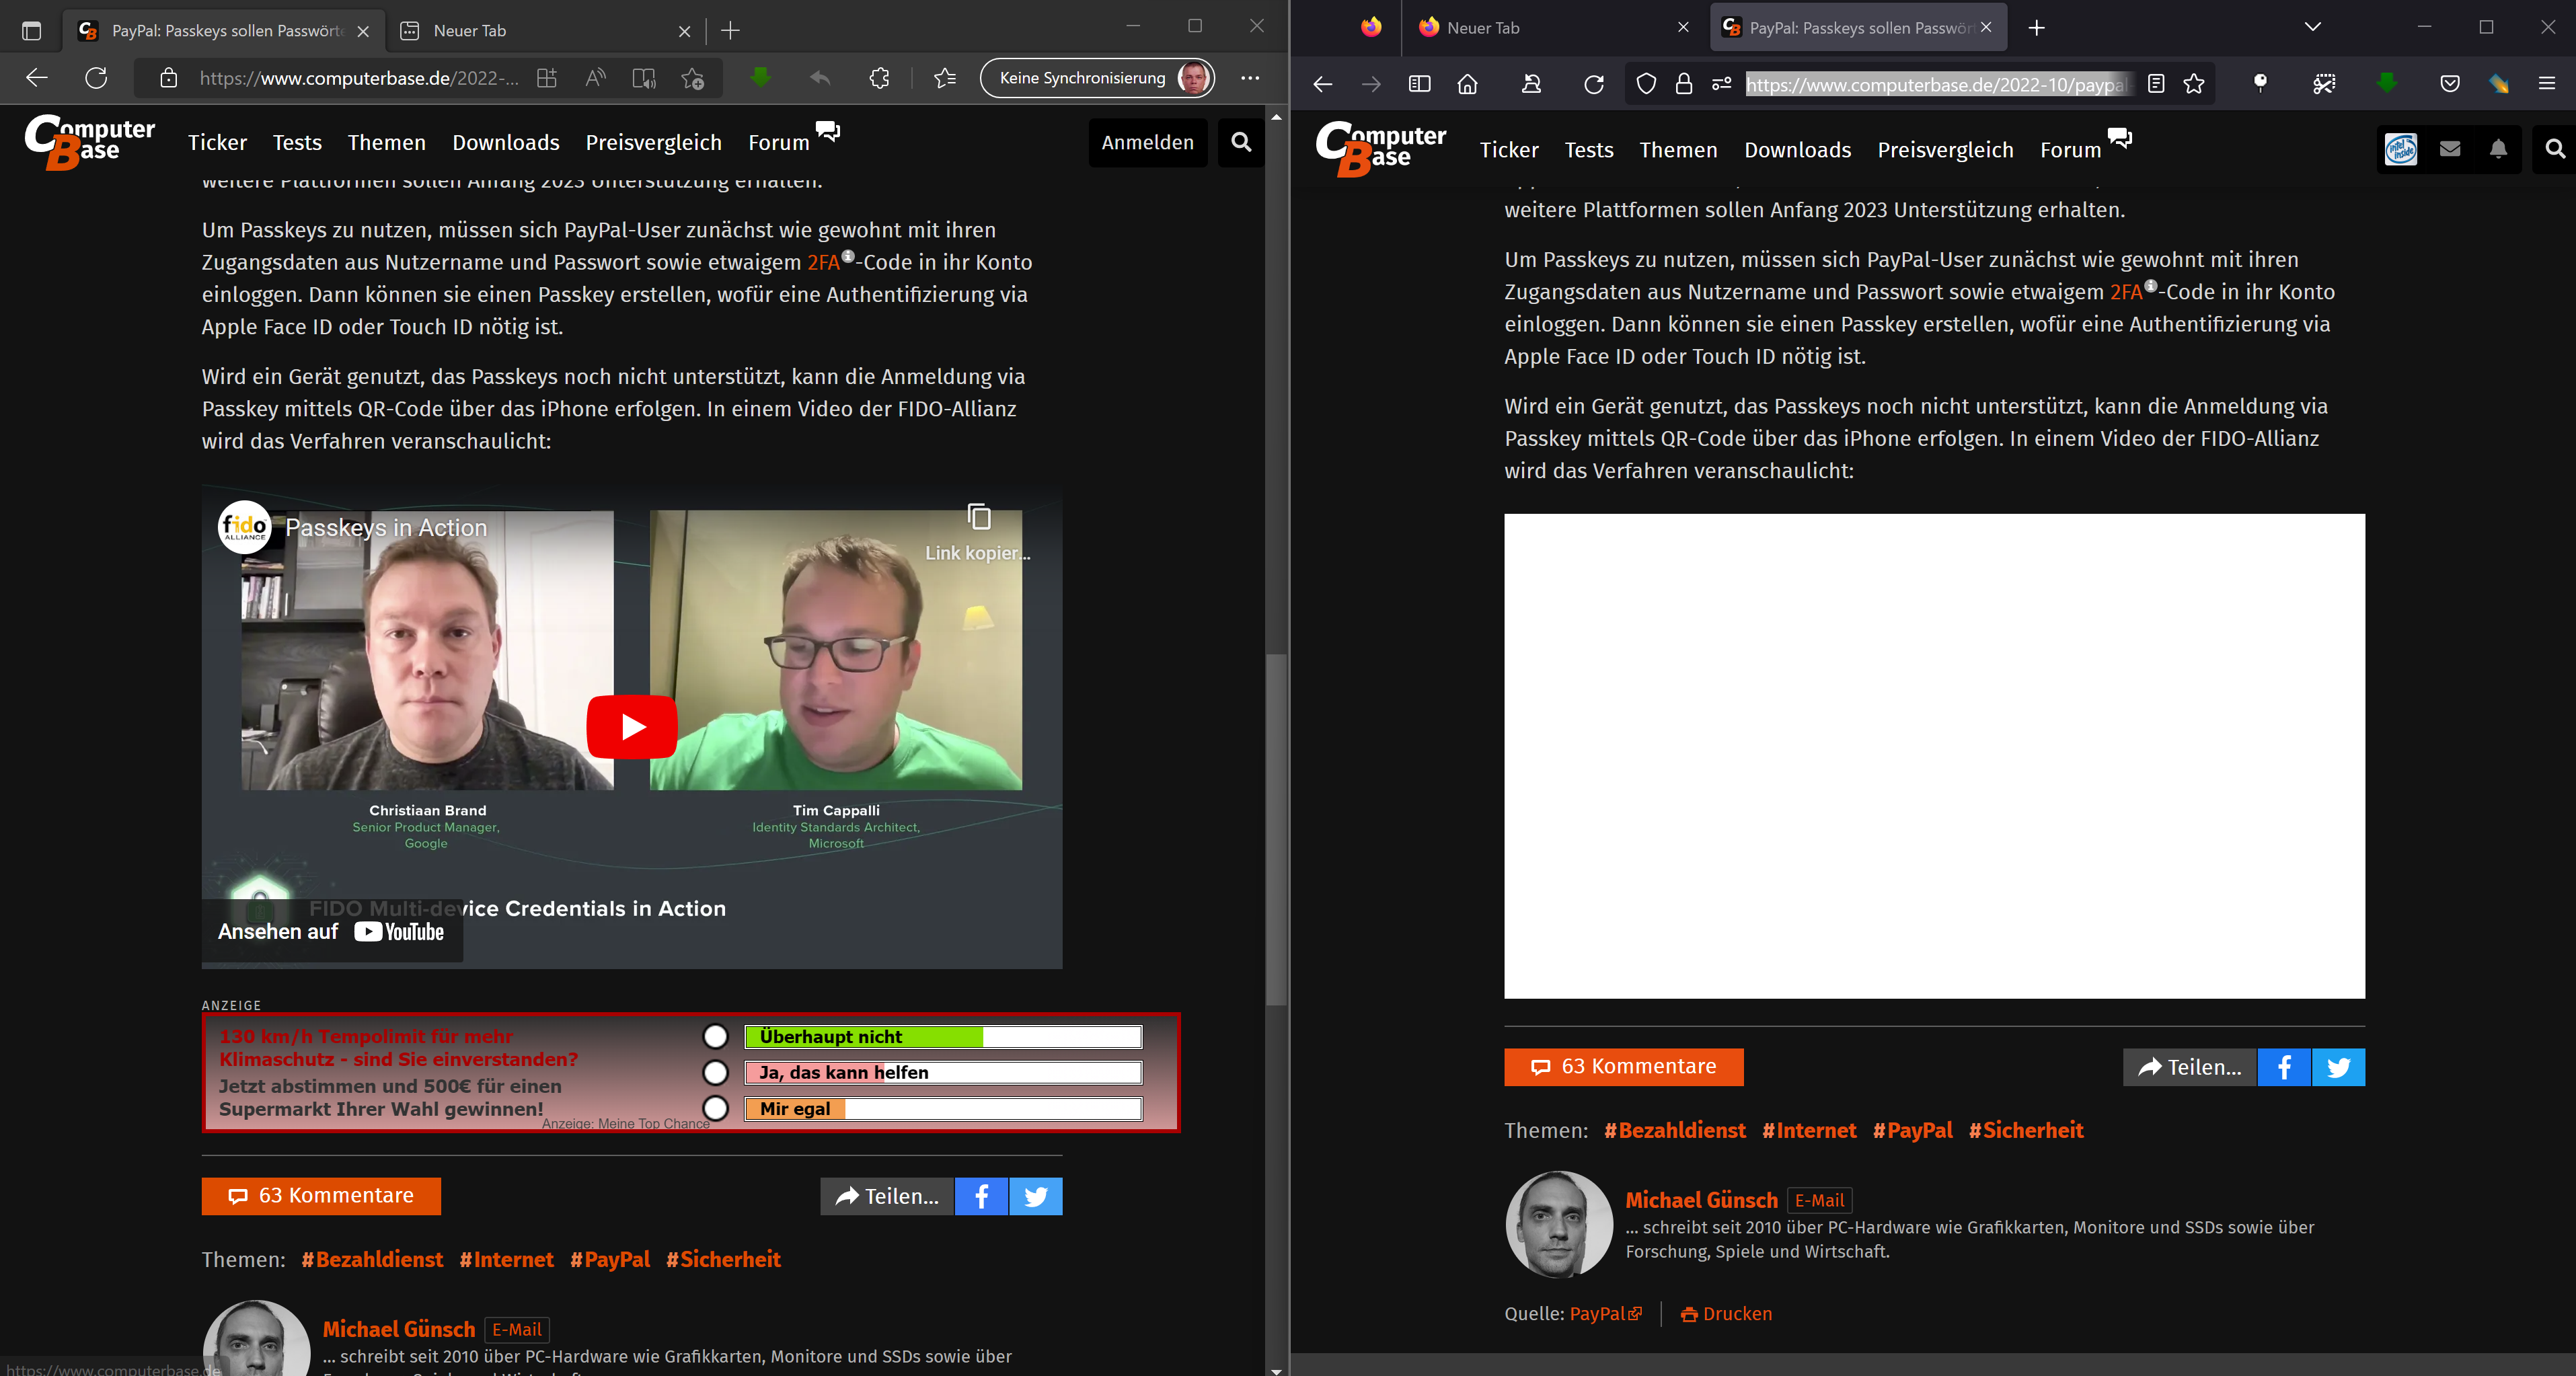
Task: Open the 'Themen' navigation menu on ComputerBase
Action: click(1678, 150)
